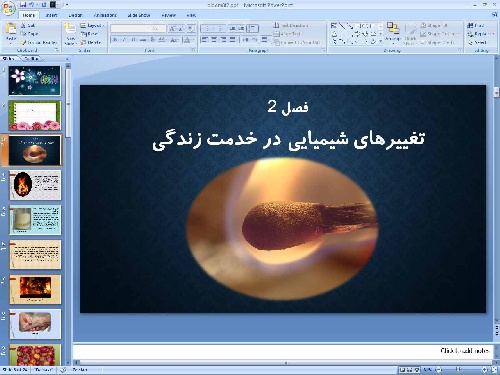Click the Bullets list icon
The width and height of the screenshot is (500, 375).
(207, 29)
